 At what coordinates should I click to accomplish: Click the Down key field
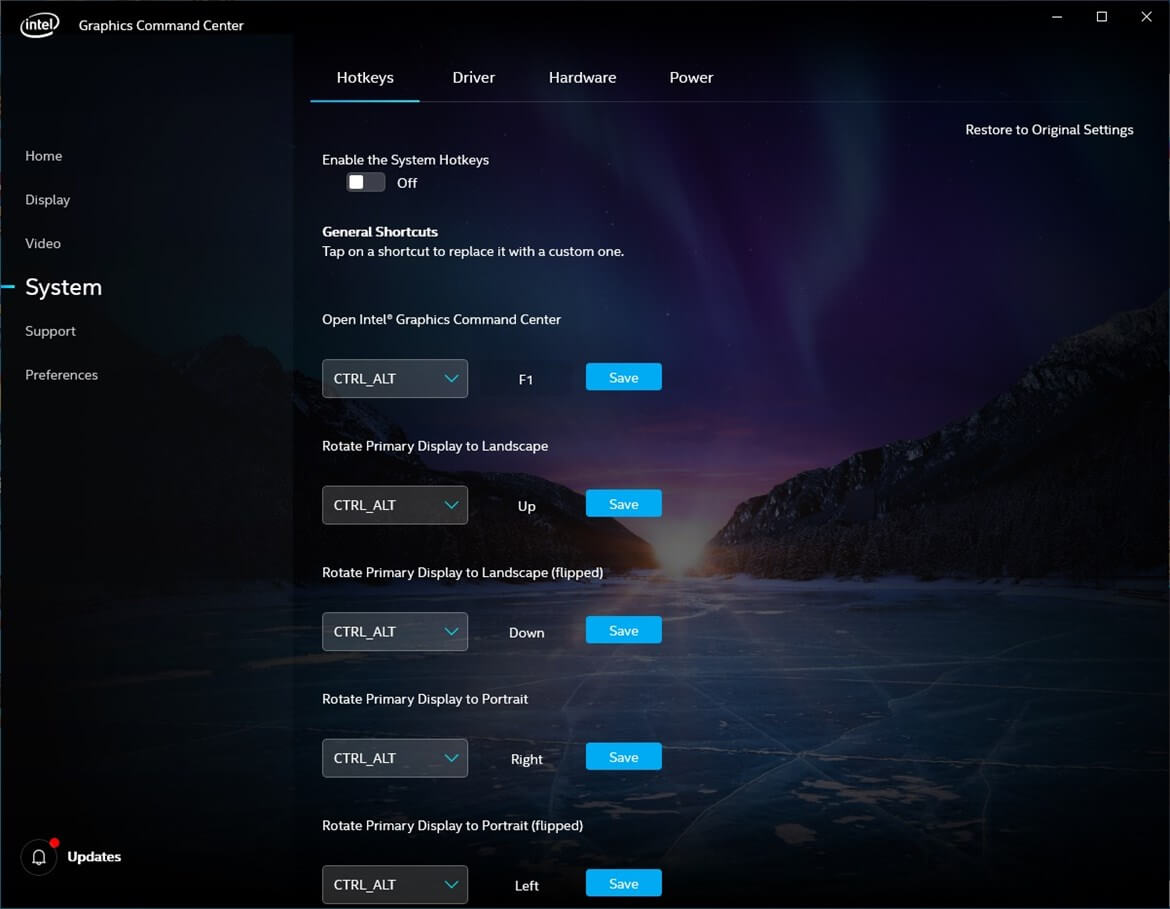pyautogui.click(x=526, y=632)
